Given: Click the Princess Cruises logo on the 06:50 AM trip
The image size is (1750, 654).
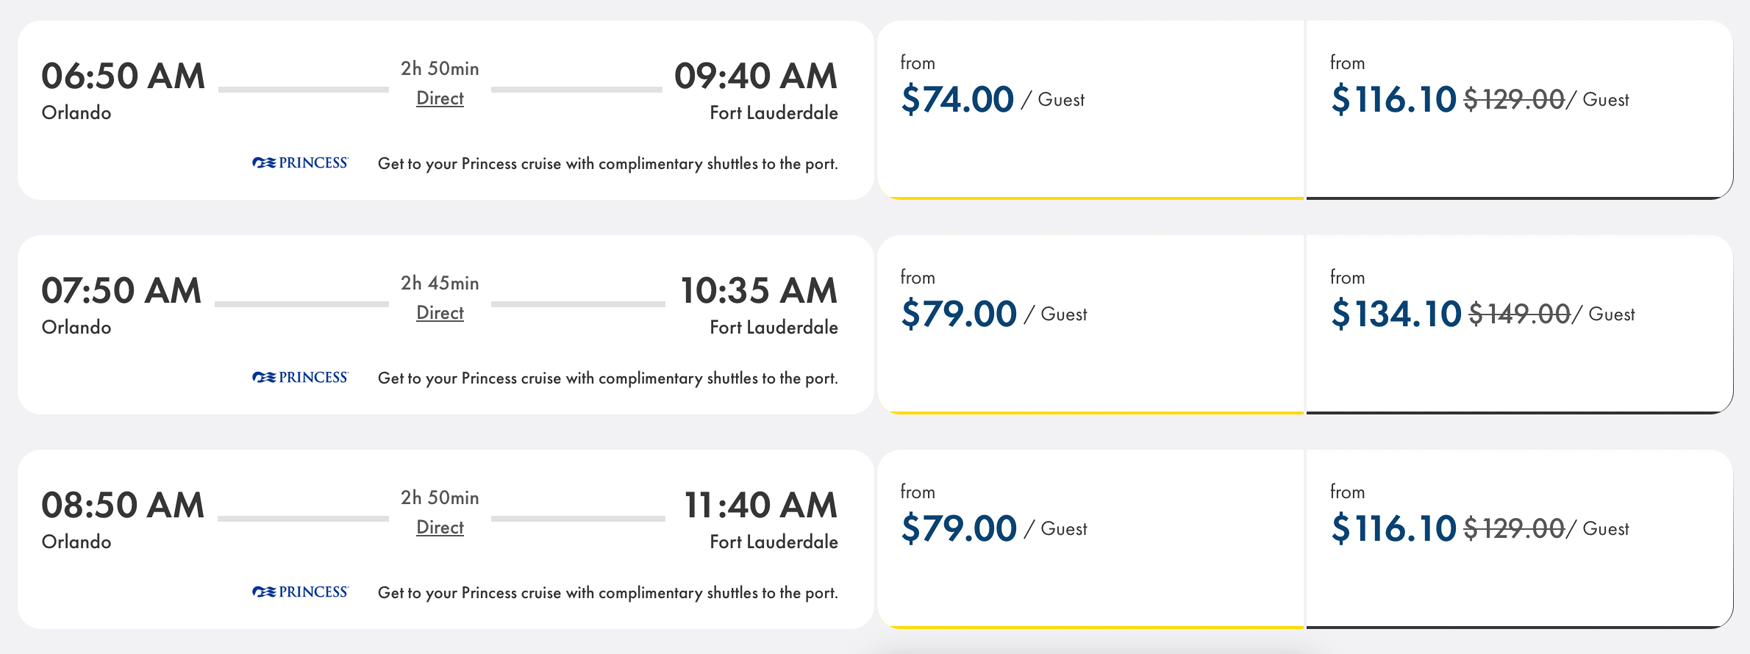Looking at the screenshot, I should 299,162.
